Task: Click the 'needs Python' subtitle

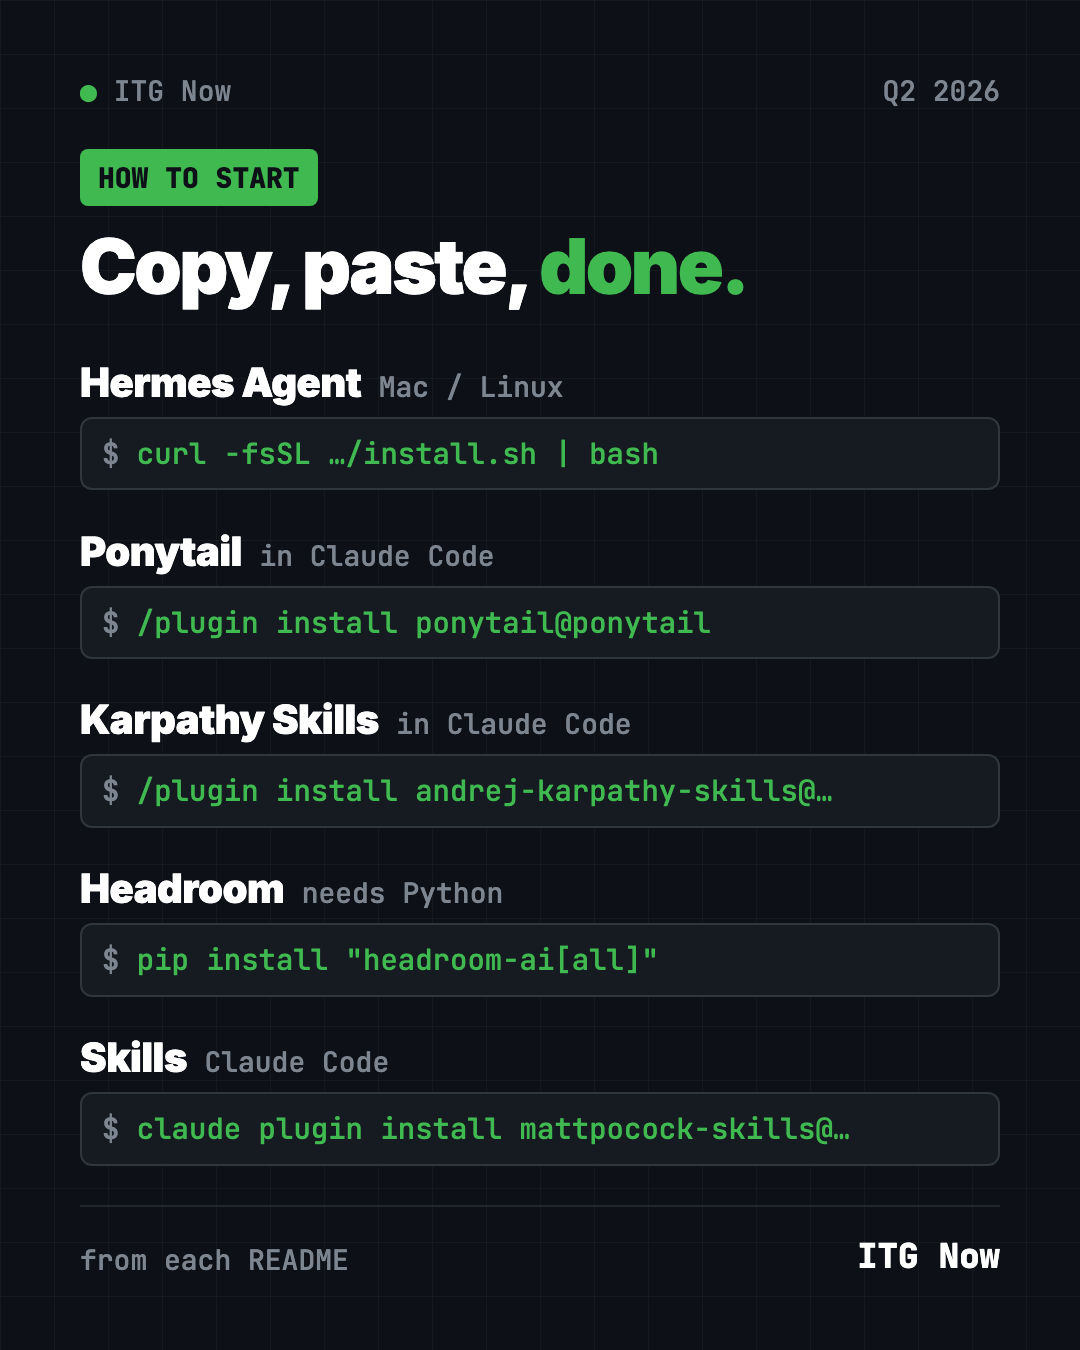Action: [x=402, y=893]
